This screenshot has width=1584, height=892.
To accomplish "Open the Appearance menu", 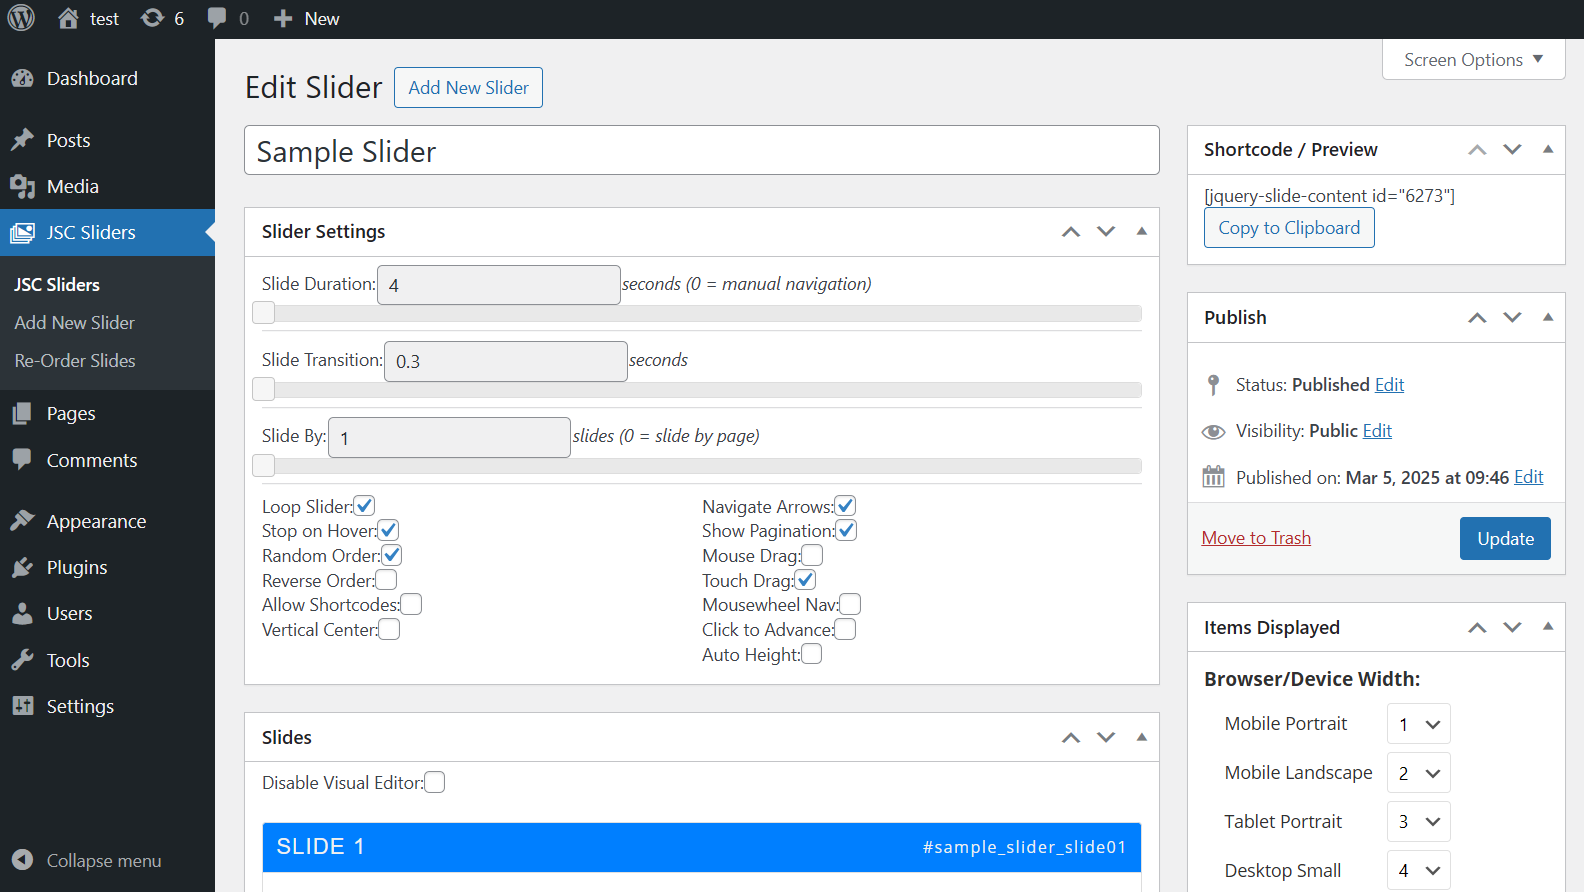I will (107, 521).
